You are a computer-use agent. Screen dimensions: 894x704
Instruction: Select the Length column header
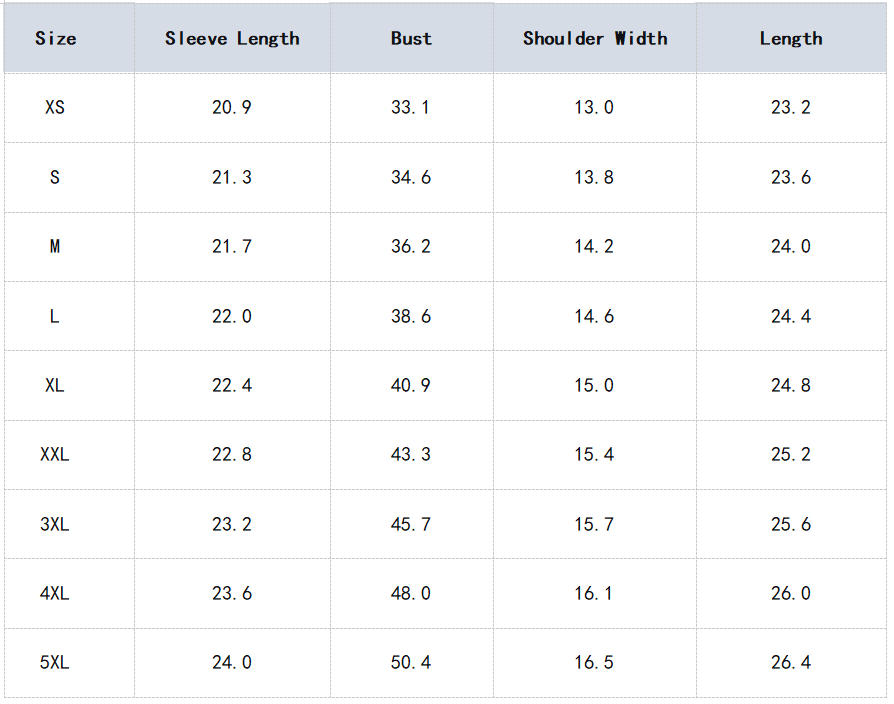coord(791,39)
